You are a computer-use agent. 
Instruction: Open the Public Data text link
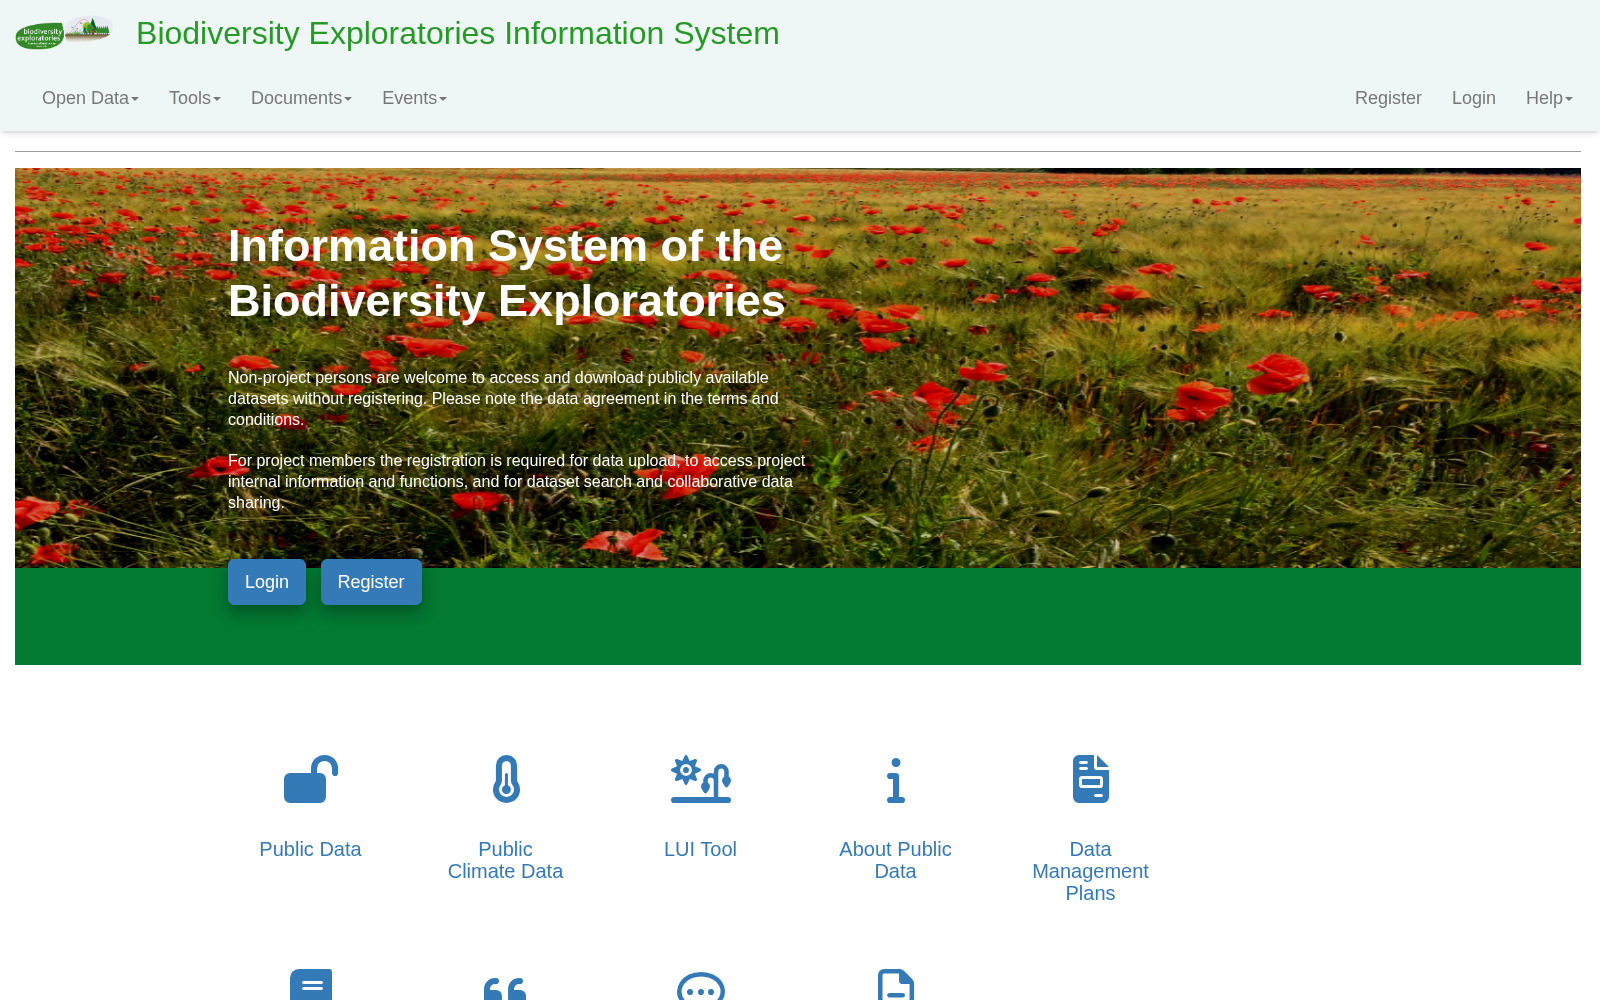310,849
